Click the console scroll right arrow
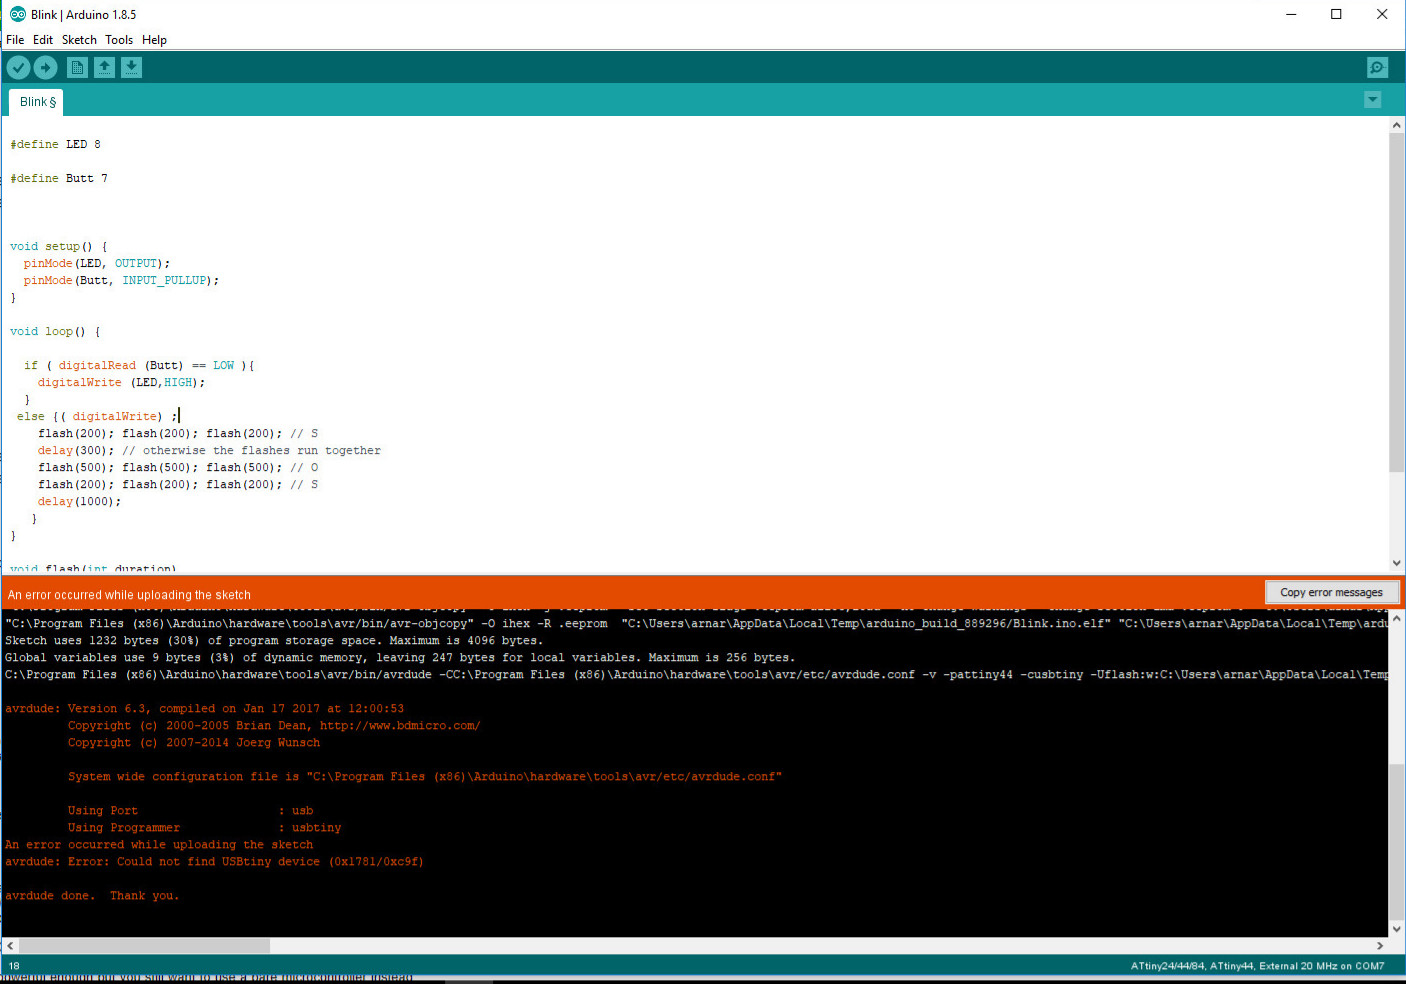This screenshot has height=984, width=1406. [1380, 945]
